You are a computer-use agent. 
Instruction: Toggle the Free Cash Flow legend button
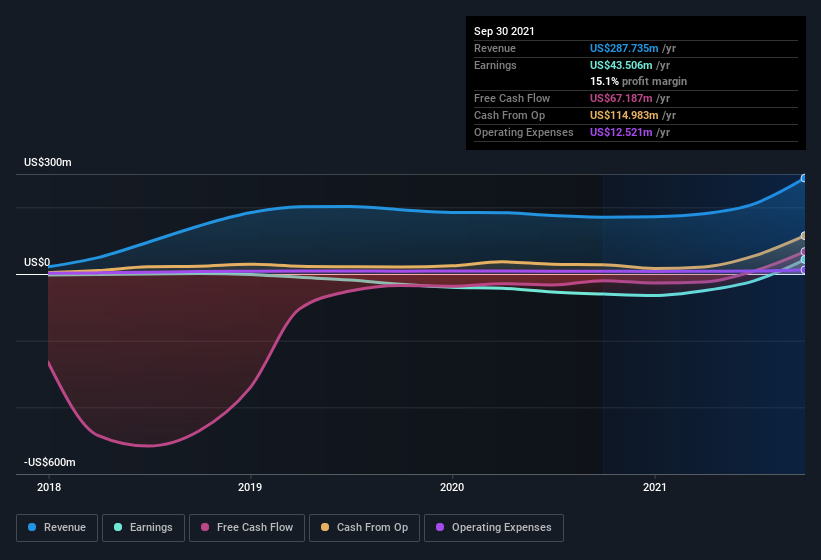[247, 528]
